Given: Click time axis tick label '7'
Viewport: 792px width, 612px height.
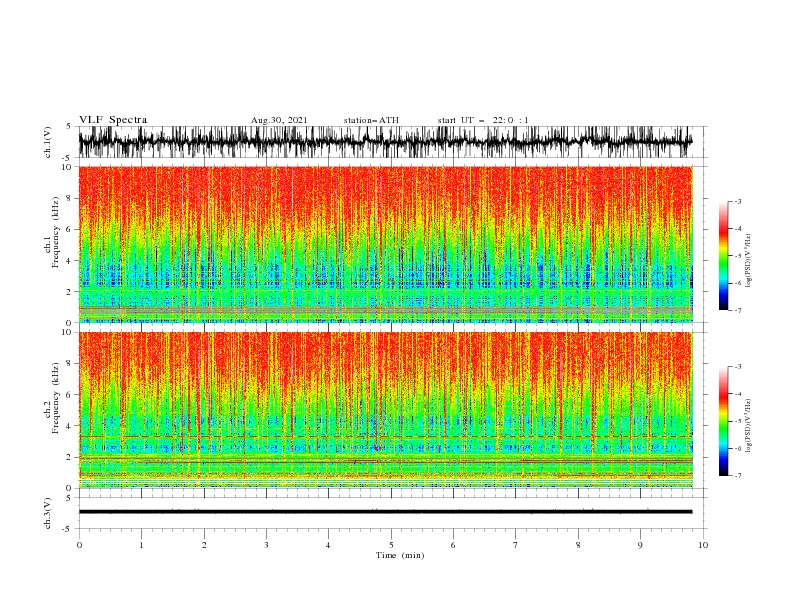Looking at the screenshot, I should pyautogui.click(x=516, y=545).
